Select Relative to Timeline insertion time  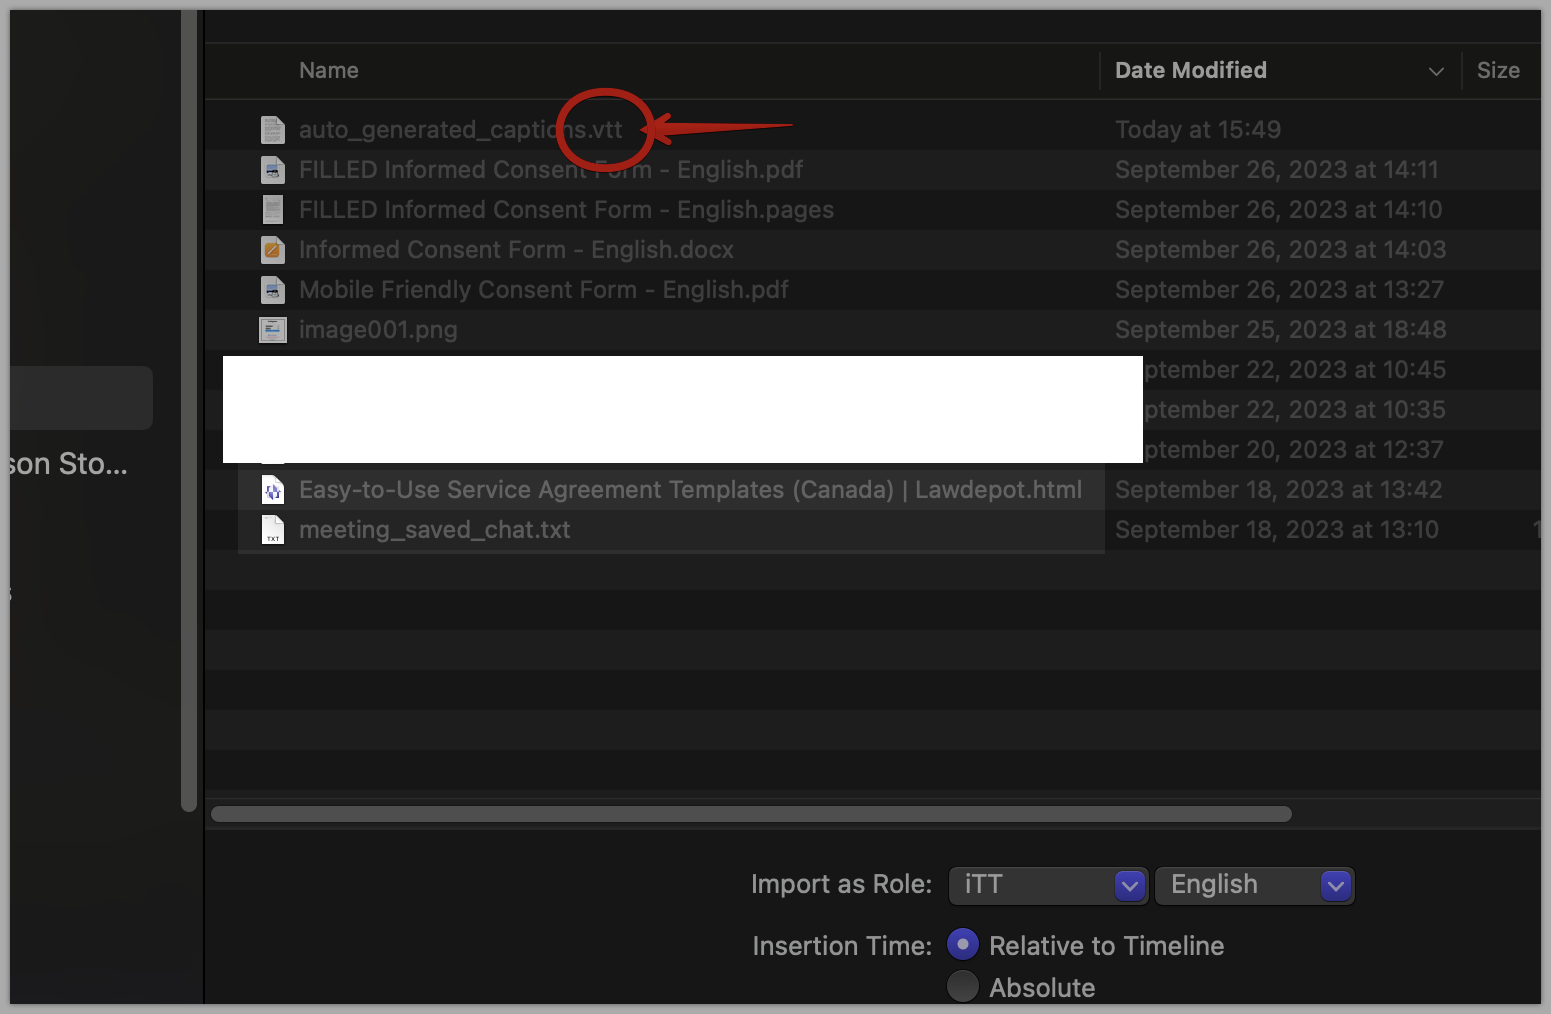(963, 945)
